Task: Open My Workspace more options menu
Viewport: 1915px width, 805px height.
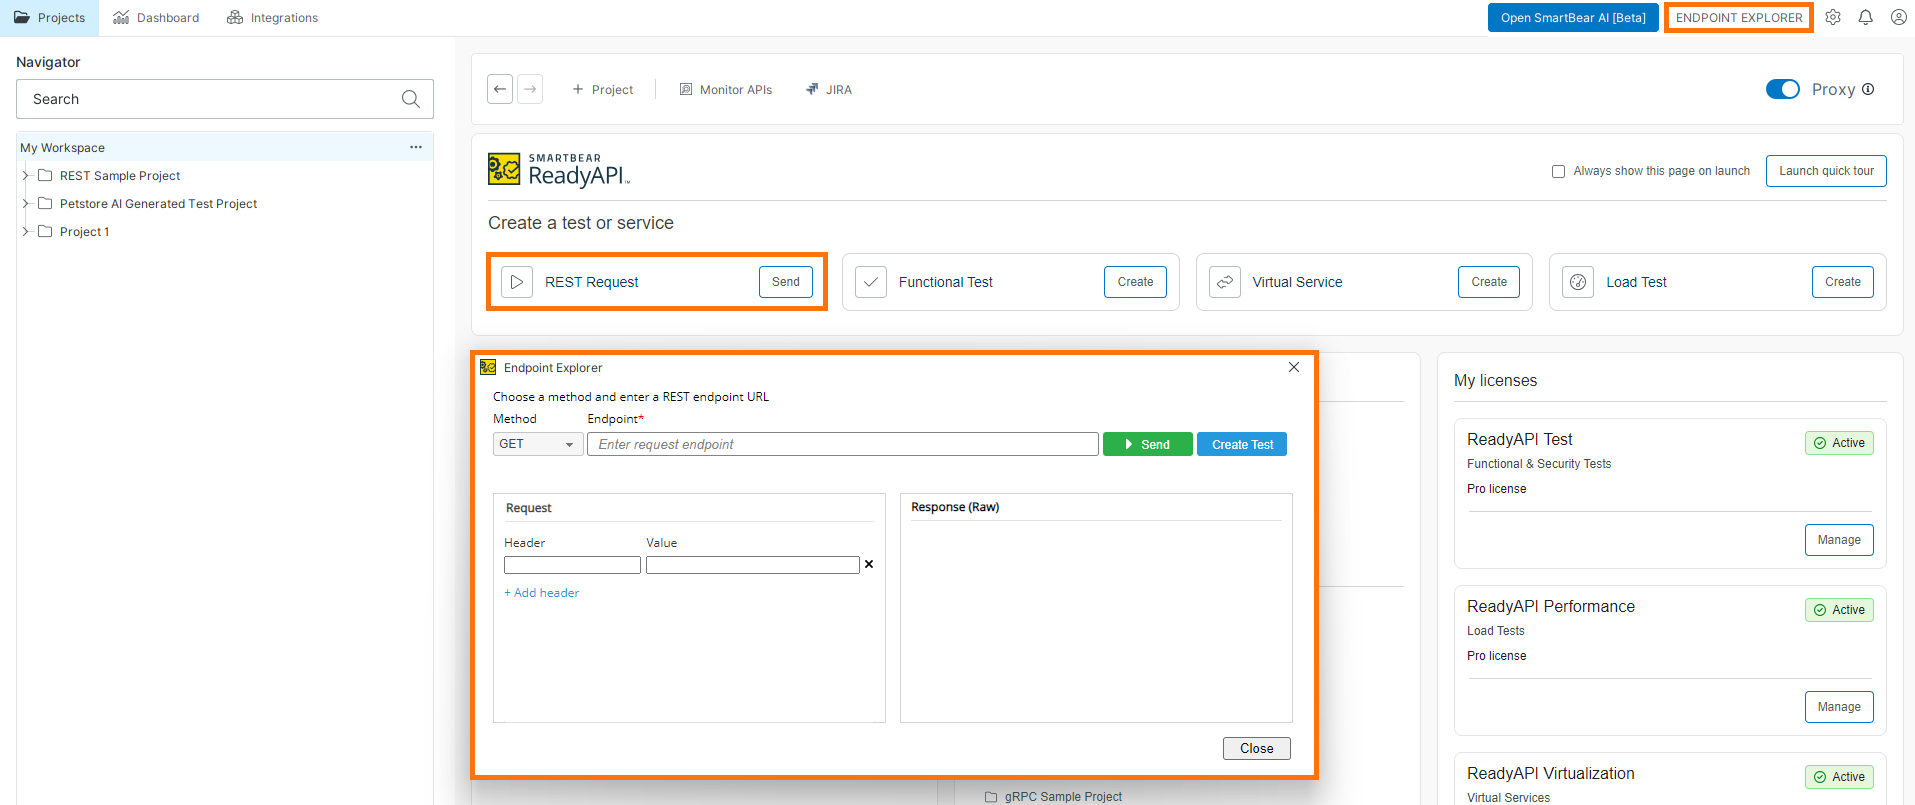Action: (416, 147)
